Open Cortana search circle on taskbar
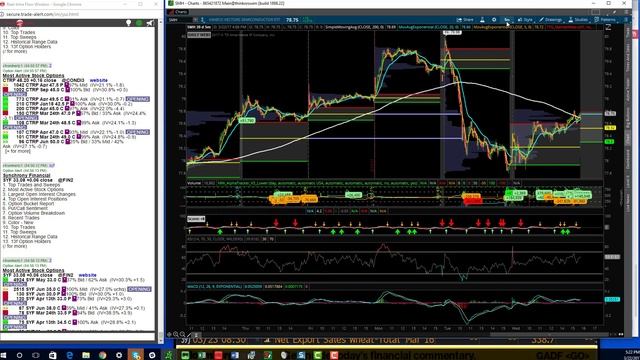 [x=19, y=356]
